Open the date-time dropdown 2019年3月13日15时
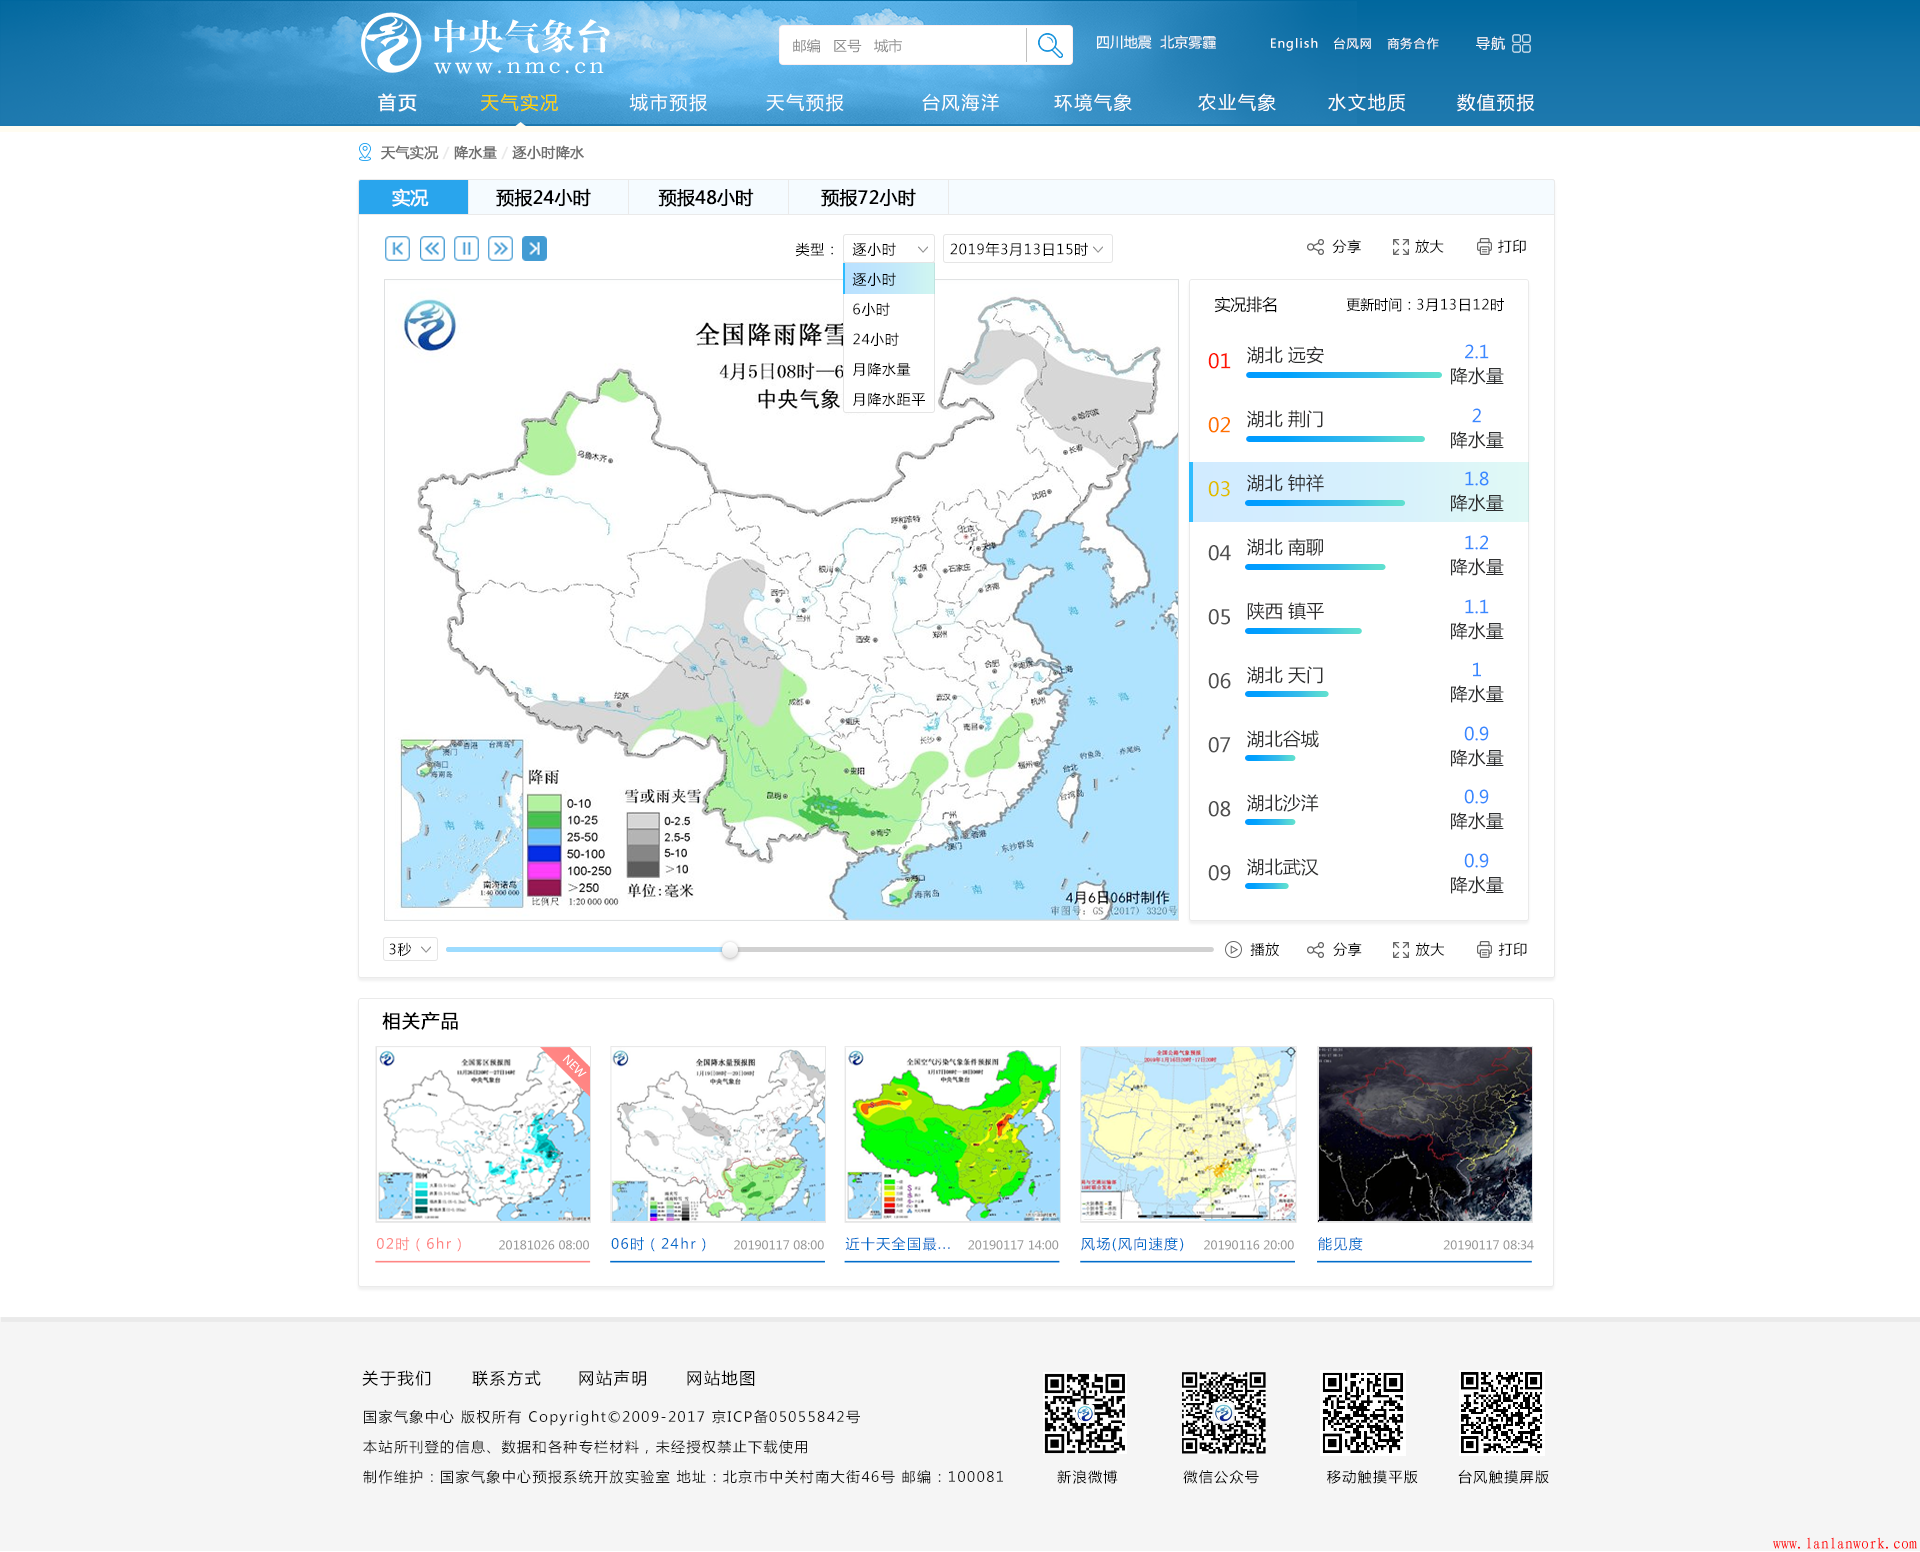 [1027, 249]
